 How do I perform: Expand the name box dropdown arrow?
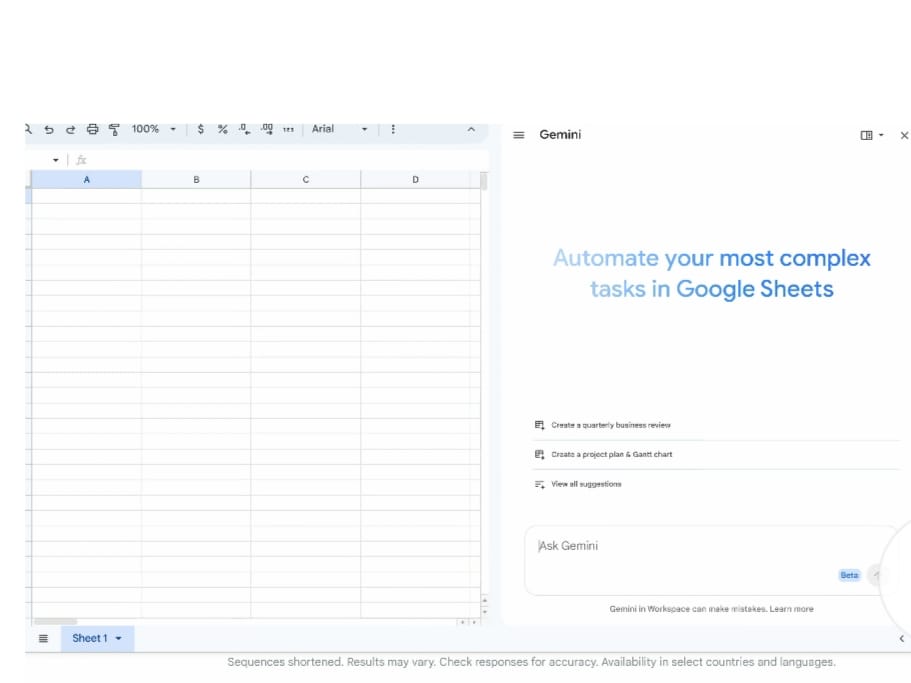(x=56, y=160)
